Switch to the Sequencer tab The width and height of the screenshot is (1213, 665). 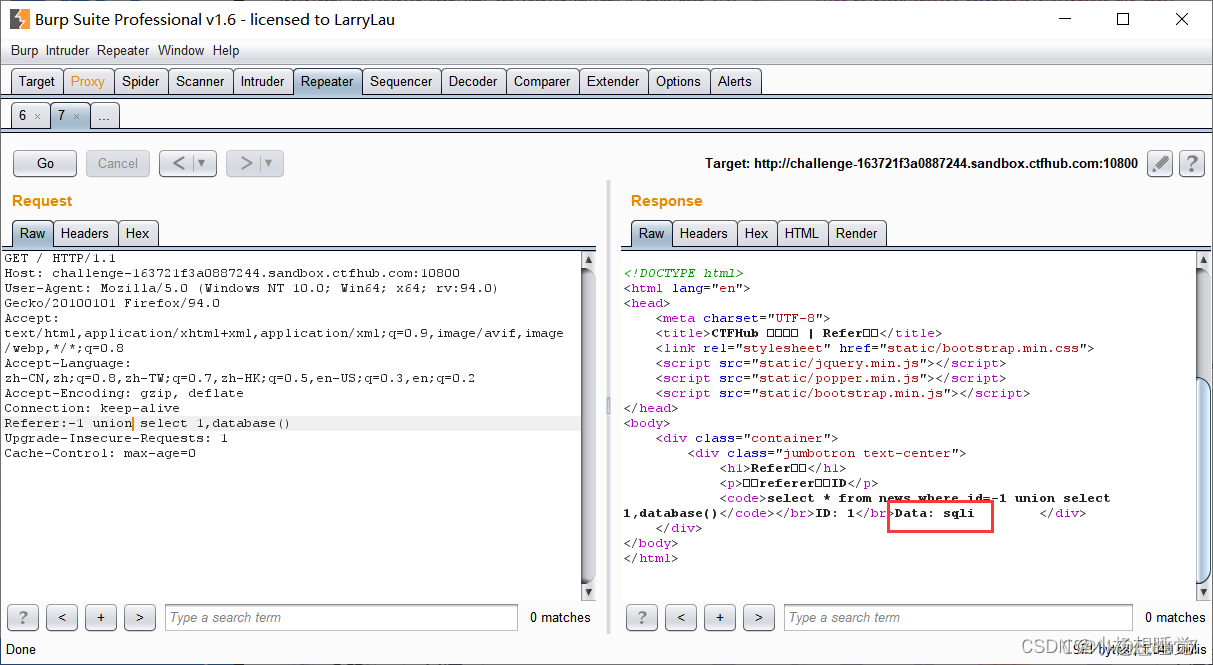[401, 81]
